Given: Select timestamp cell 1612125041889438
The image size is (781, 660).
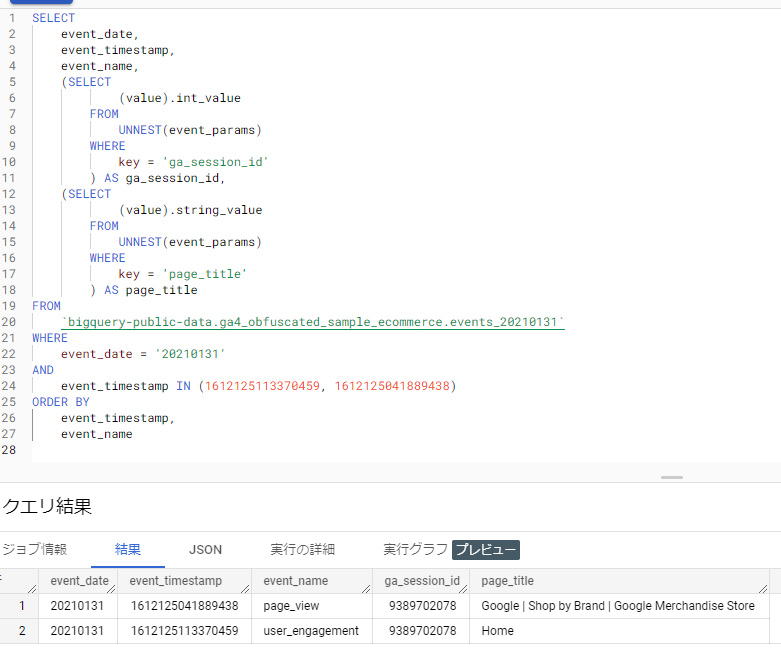Looking at the screenshot, I should point(184,606).
